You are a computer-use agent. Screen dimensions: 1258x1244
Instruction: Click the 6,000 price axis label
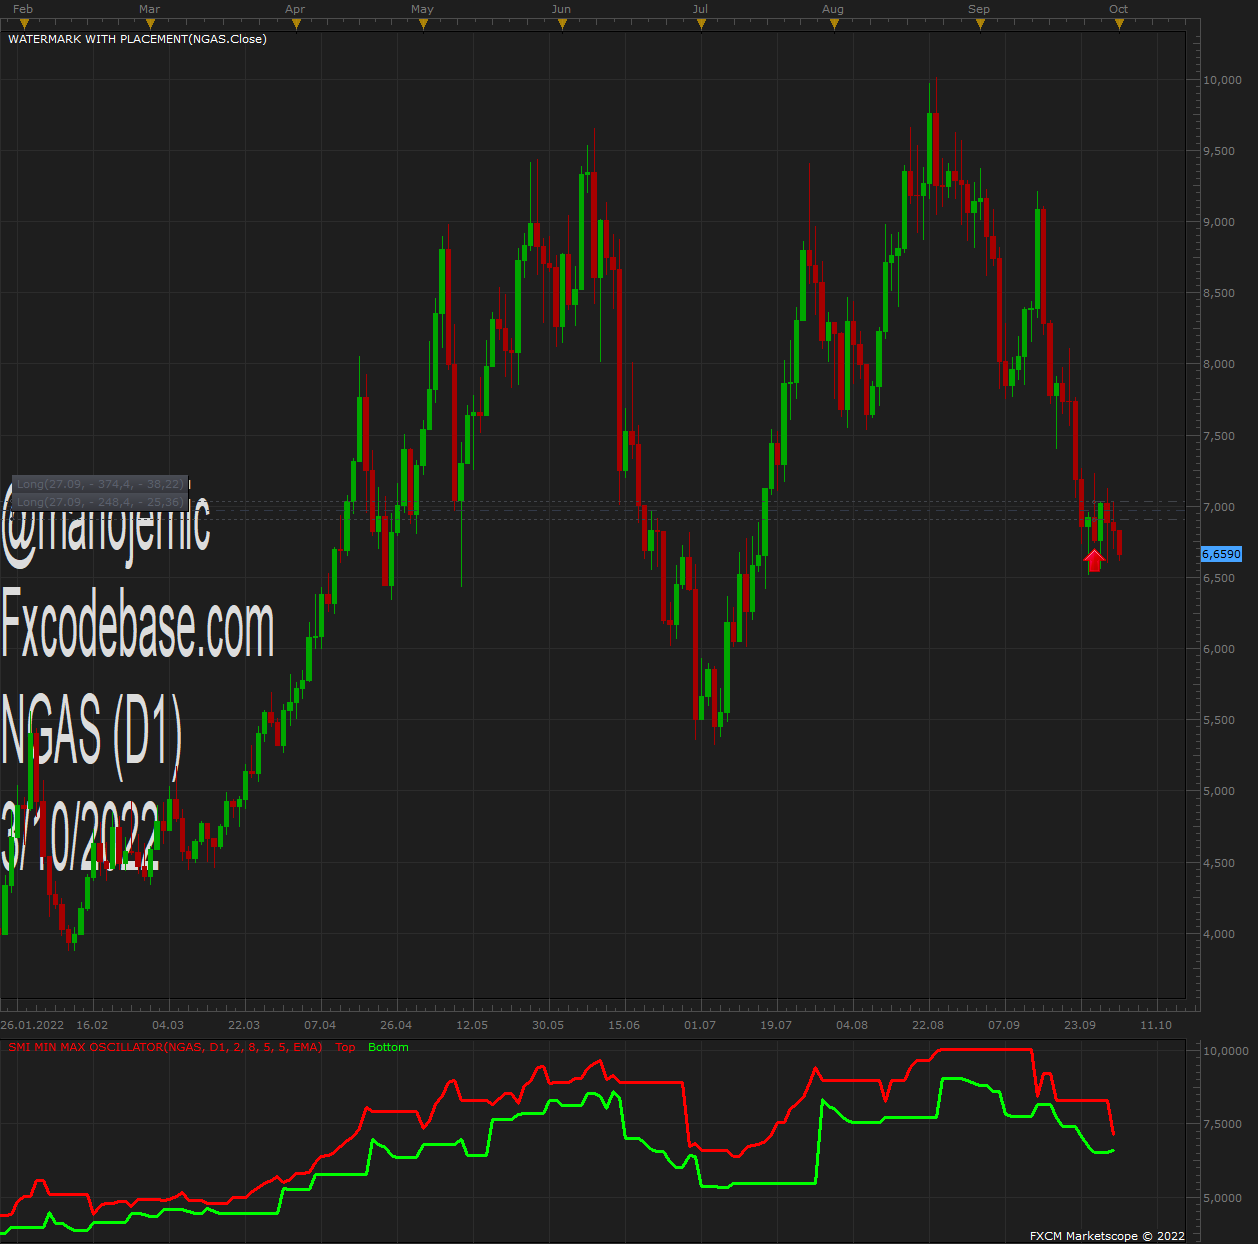click(x=1219, y=649)
